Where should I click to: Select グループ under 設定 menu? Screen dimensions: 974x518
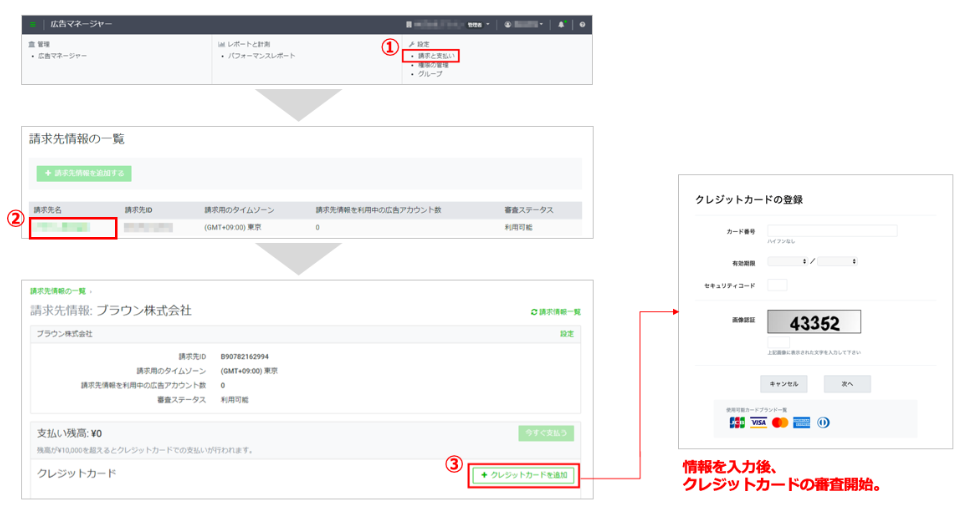(x=430, y=73)
